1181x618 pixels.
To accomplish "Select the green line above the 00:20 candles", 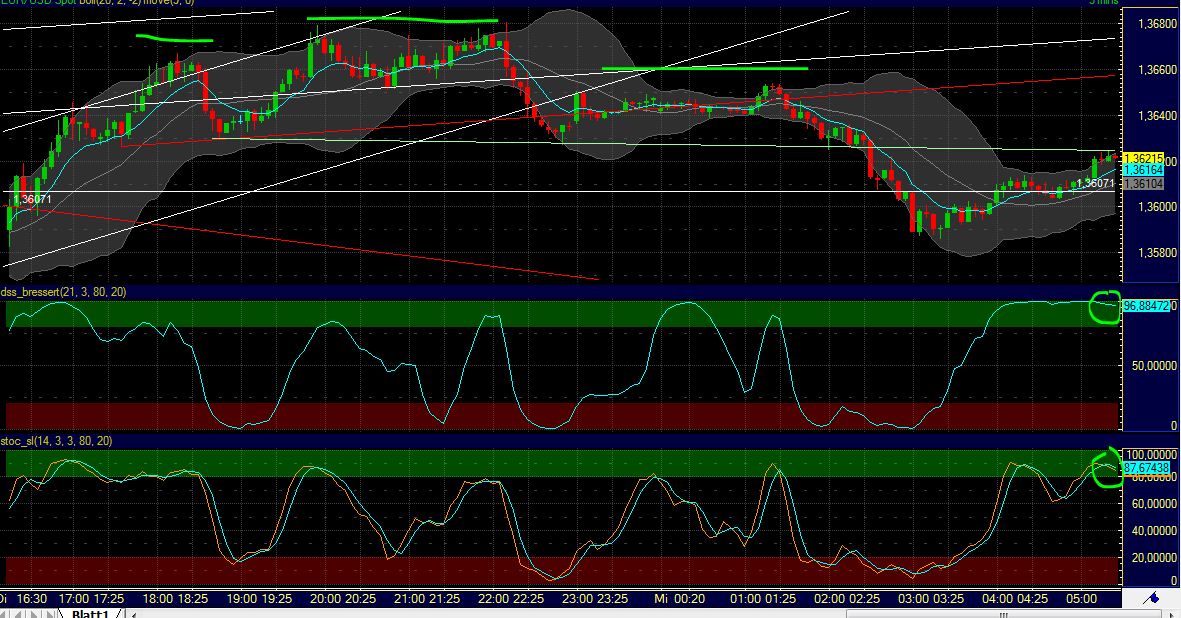I will 704,69.
